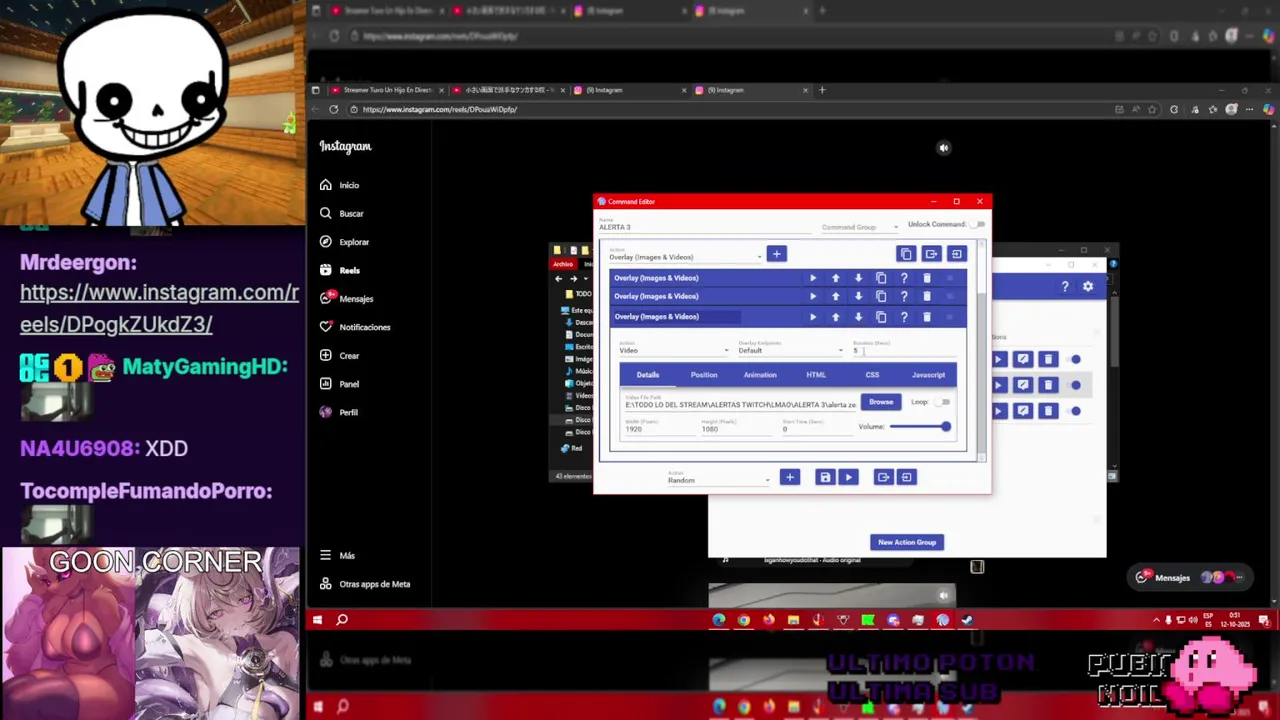Click the bottom import command icon
Screen dimensions: 1280x720
point(906,477)
